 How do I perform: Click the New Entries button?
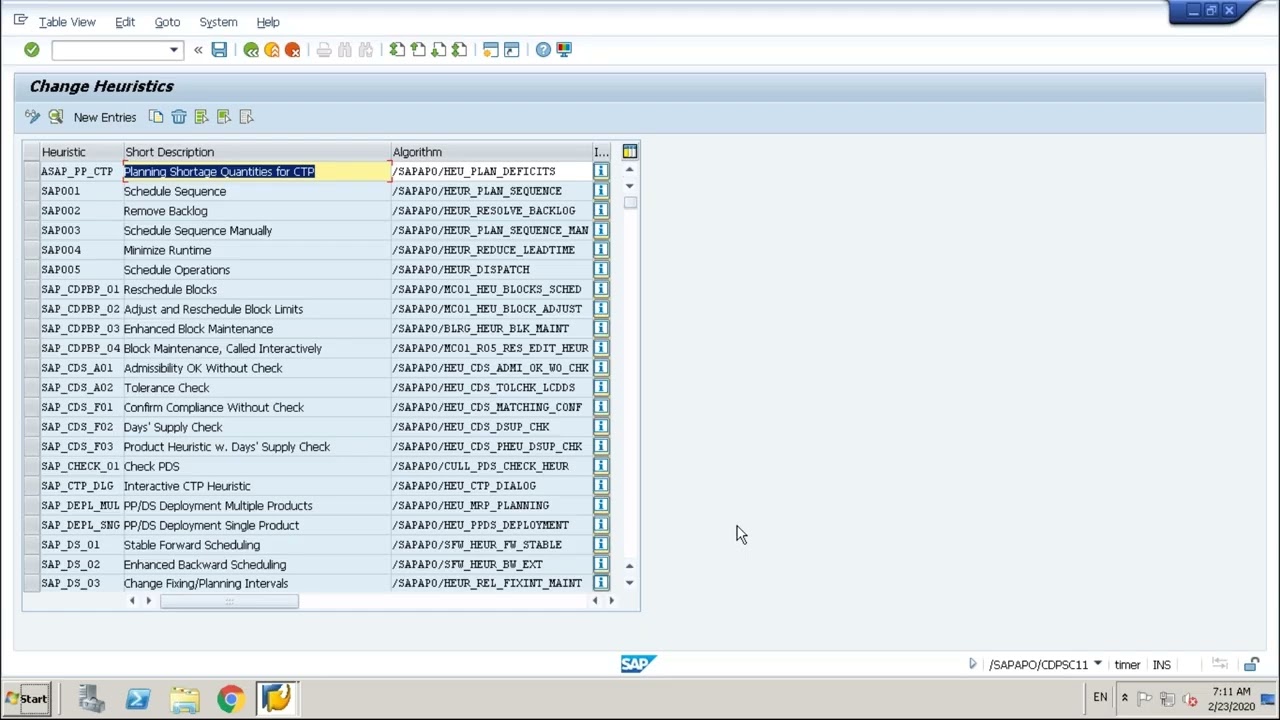[x=105, y=117]
